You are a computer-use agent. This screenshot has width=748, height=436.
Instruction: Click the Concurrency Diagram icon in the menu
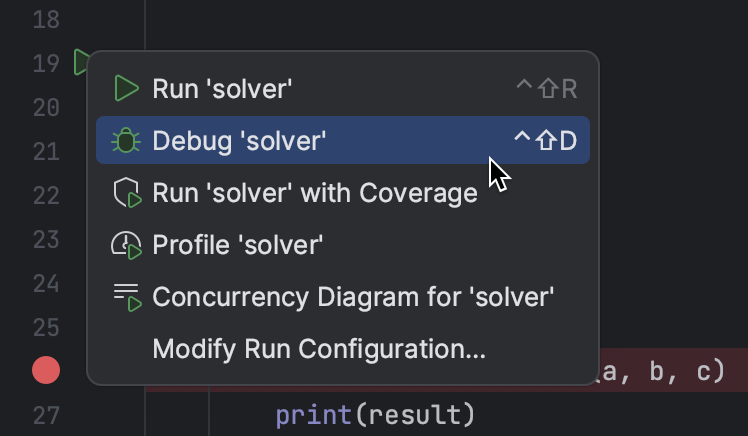click(x=126, y=297)
